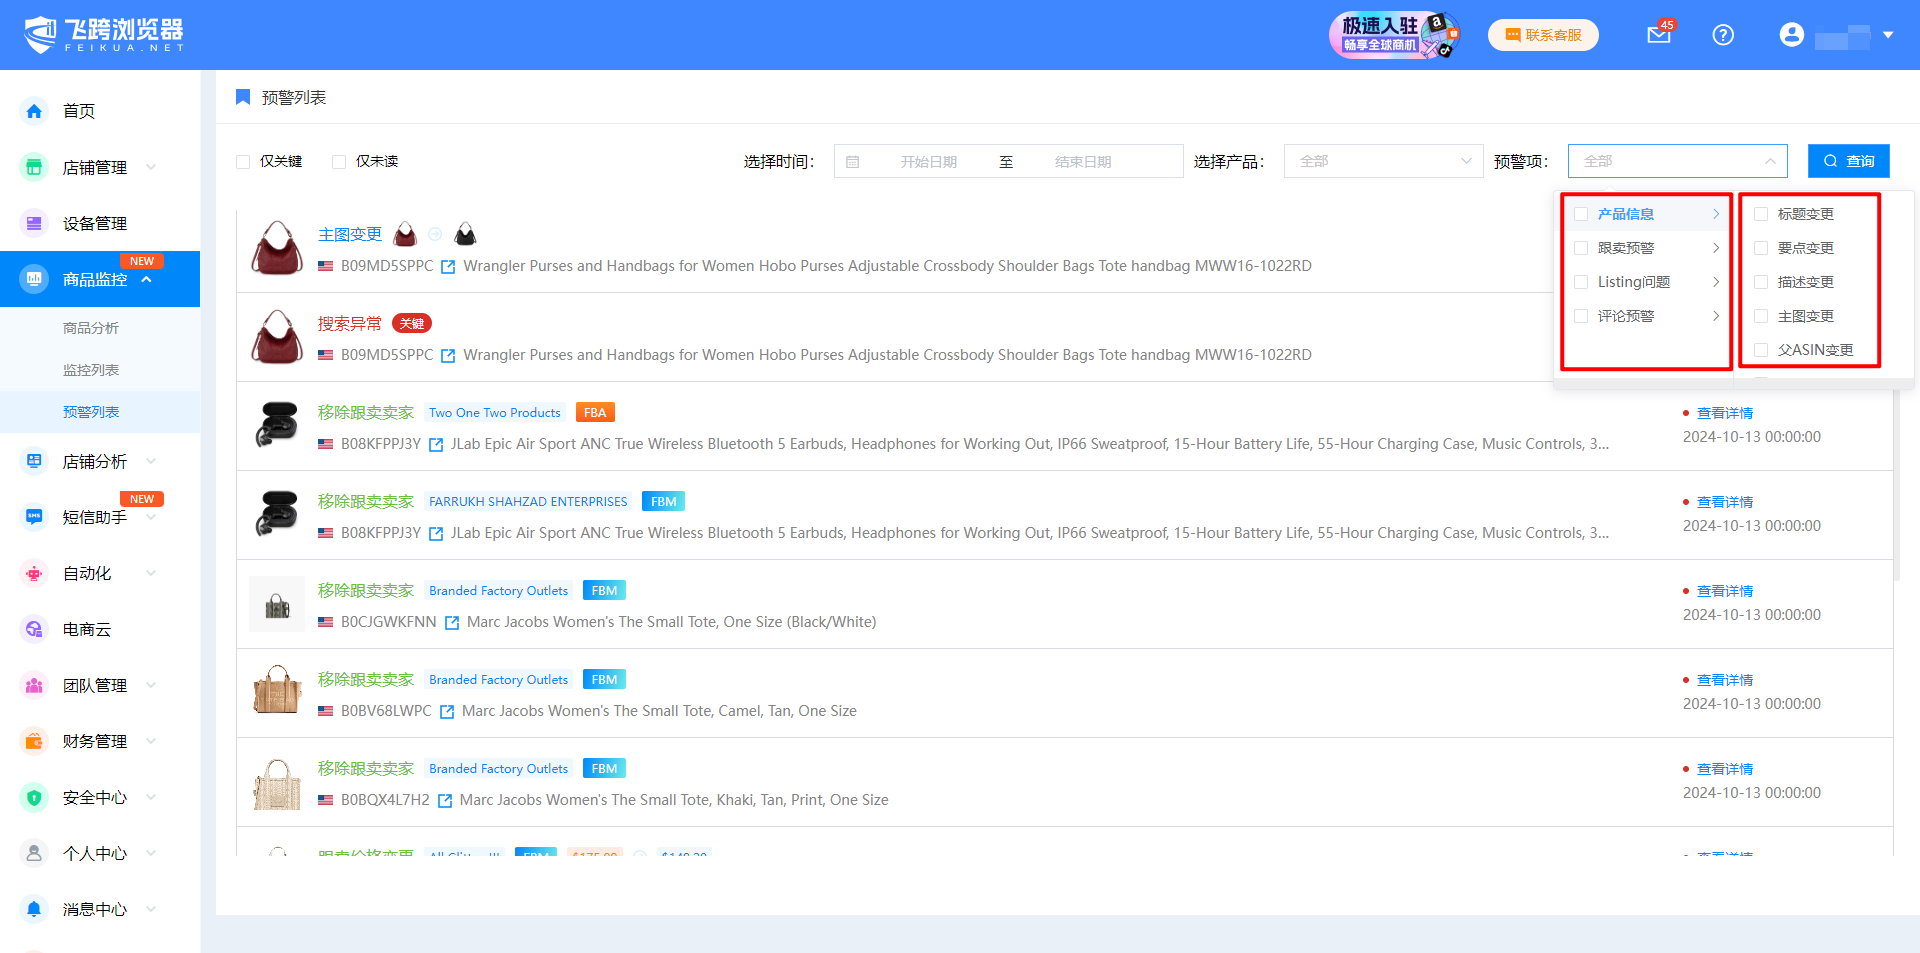This screenshot has width=1920, height=953.
Task: Open external link icon next to B0CJGWKFNN
Action: point(452,623)
